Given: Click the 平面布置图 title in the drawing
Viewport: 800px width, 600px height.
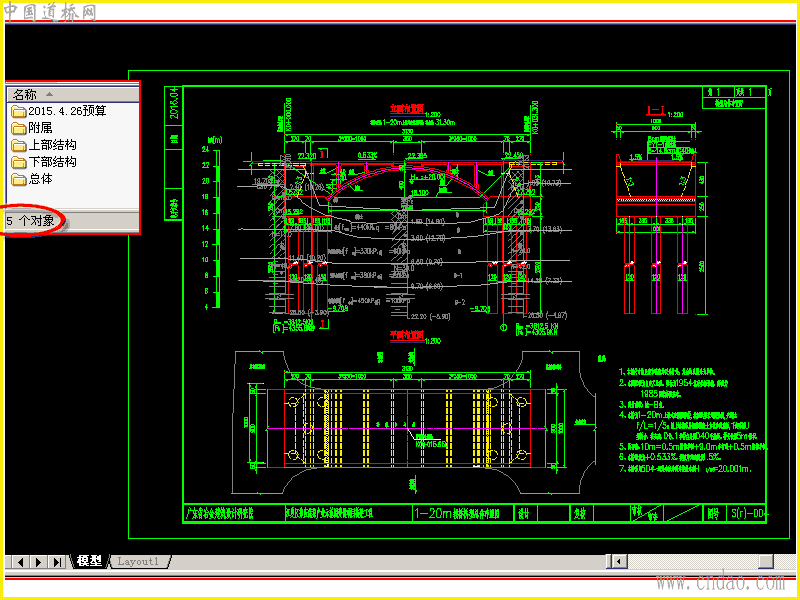Looking at the screenshot, I should coord(407,334).
